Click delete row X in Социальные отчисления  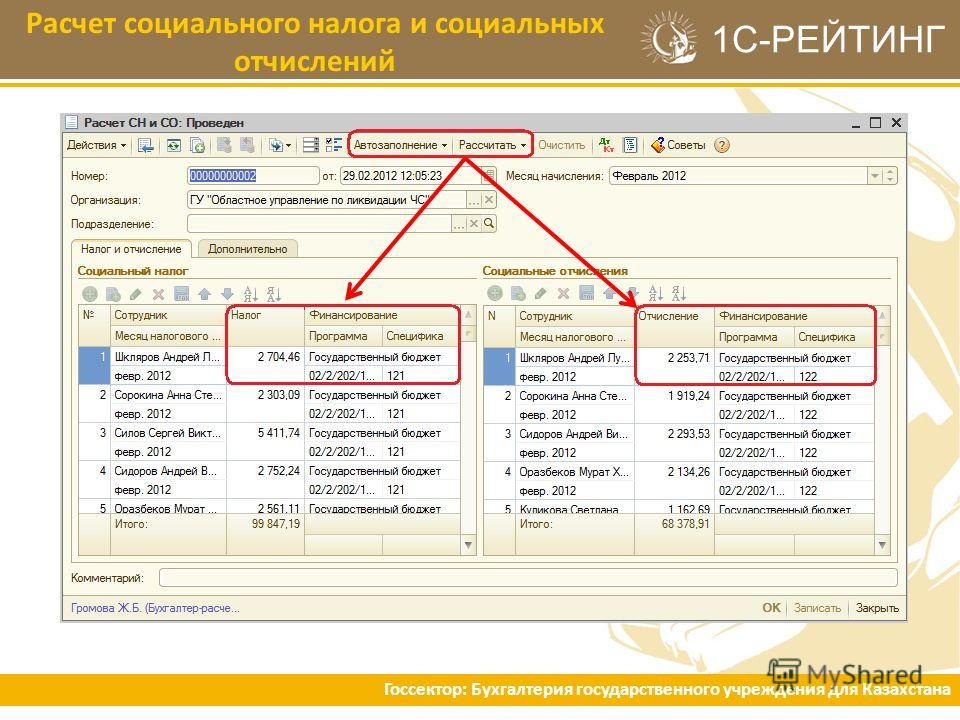pos(563,294)
